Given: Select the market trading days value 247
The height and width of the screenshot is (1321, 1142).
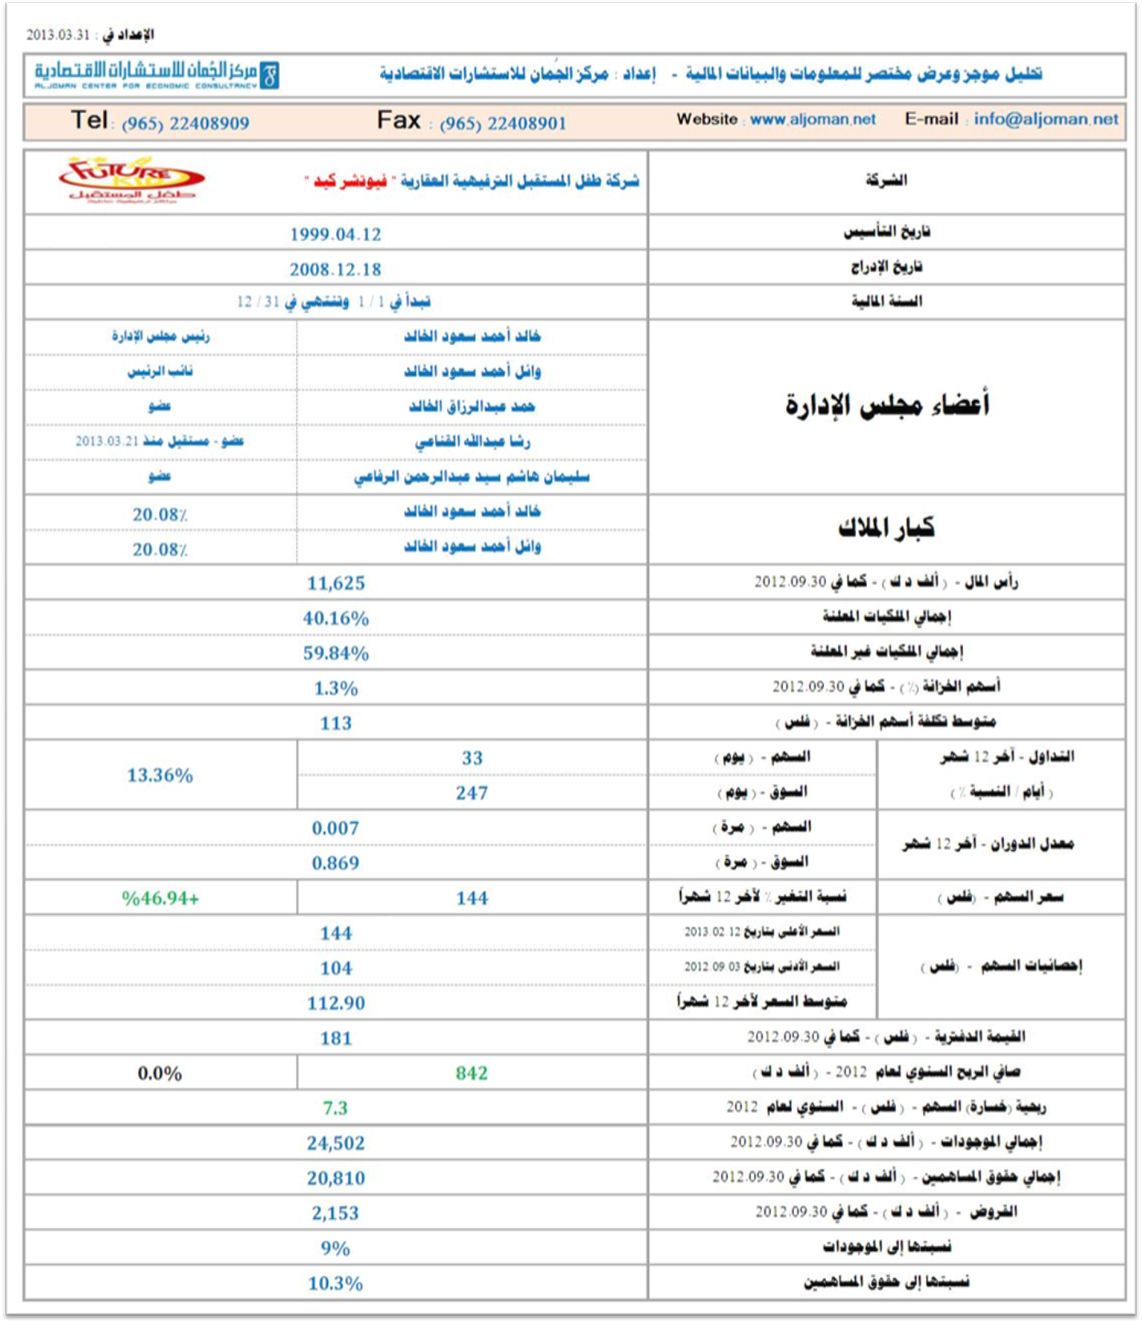Looking at the screenshot, I should click(472, 793).
